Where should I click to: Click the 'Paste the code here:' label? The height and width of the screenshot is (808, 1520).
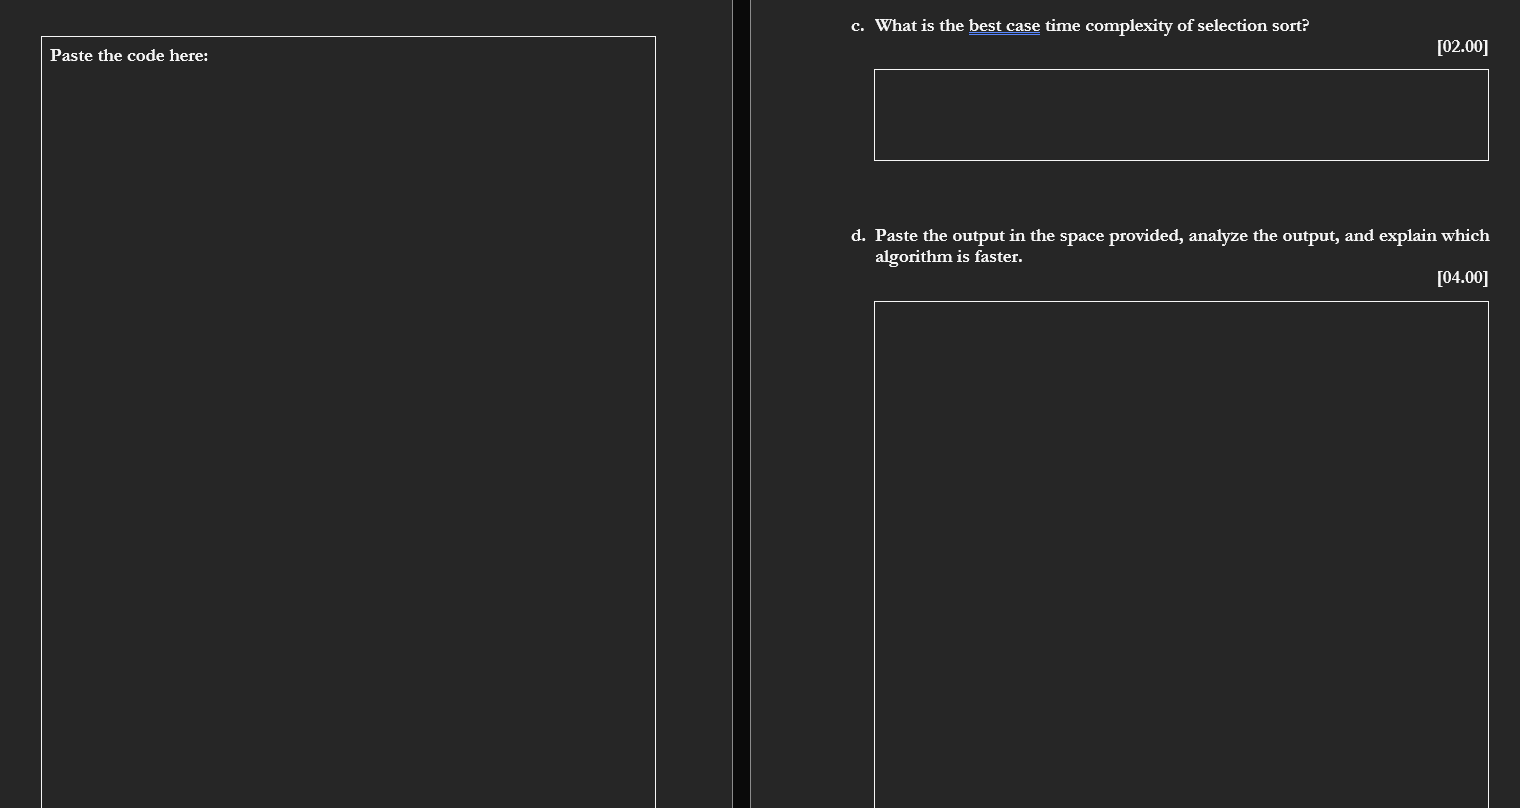(x=129, y=56)
